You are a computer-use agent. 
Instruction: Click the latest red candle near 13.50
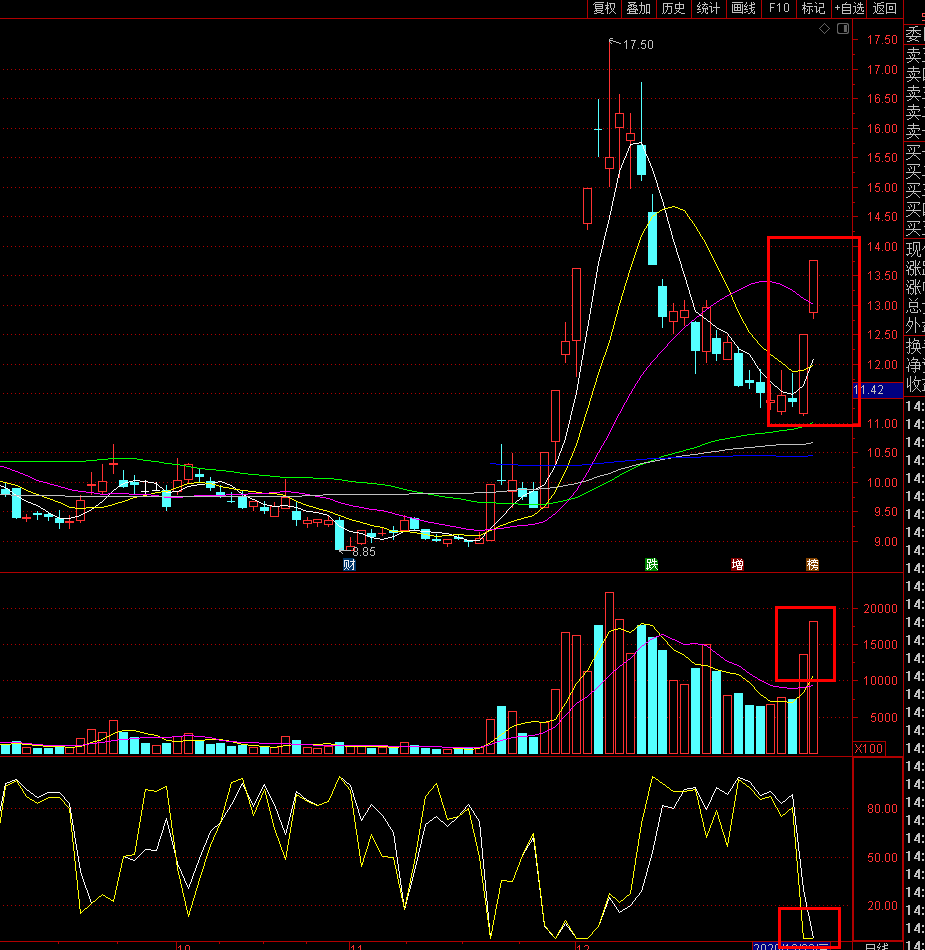(813, 287)
